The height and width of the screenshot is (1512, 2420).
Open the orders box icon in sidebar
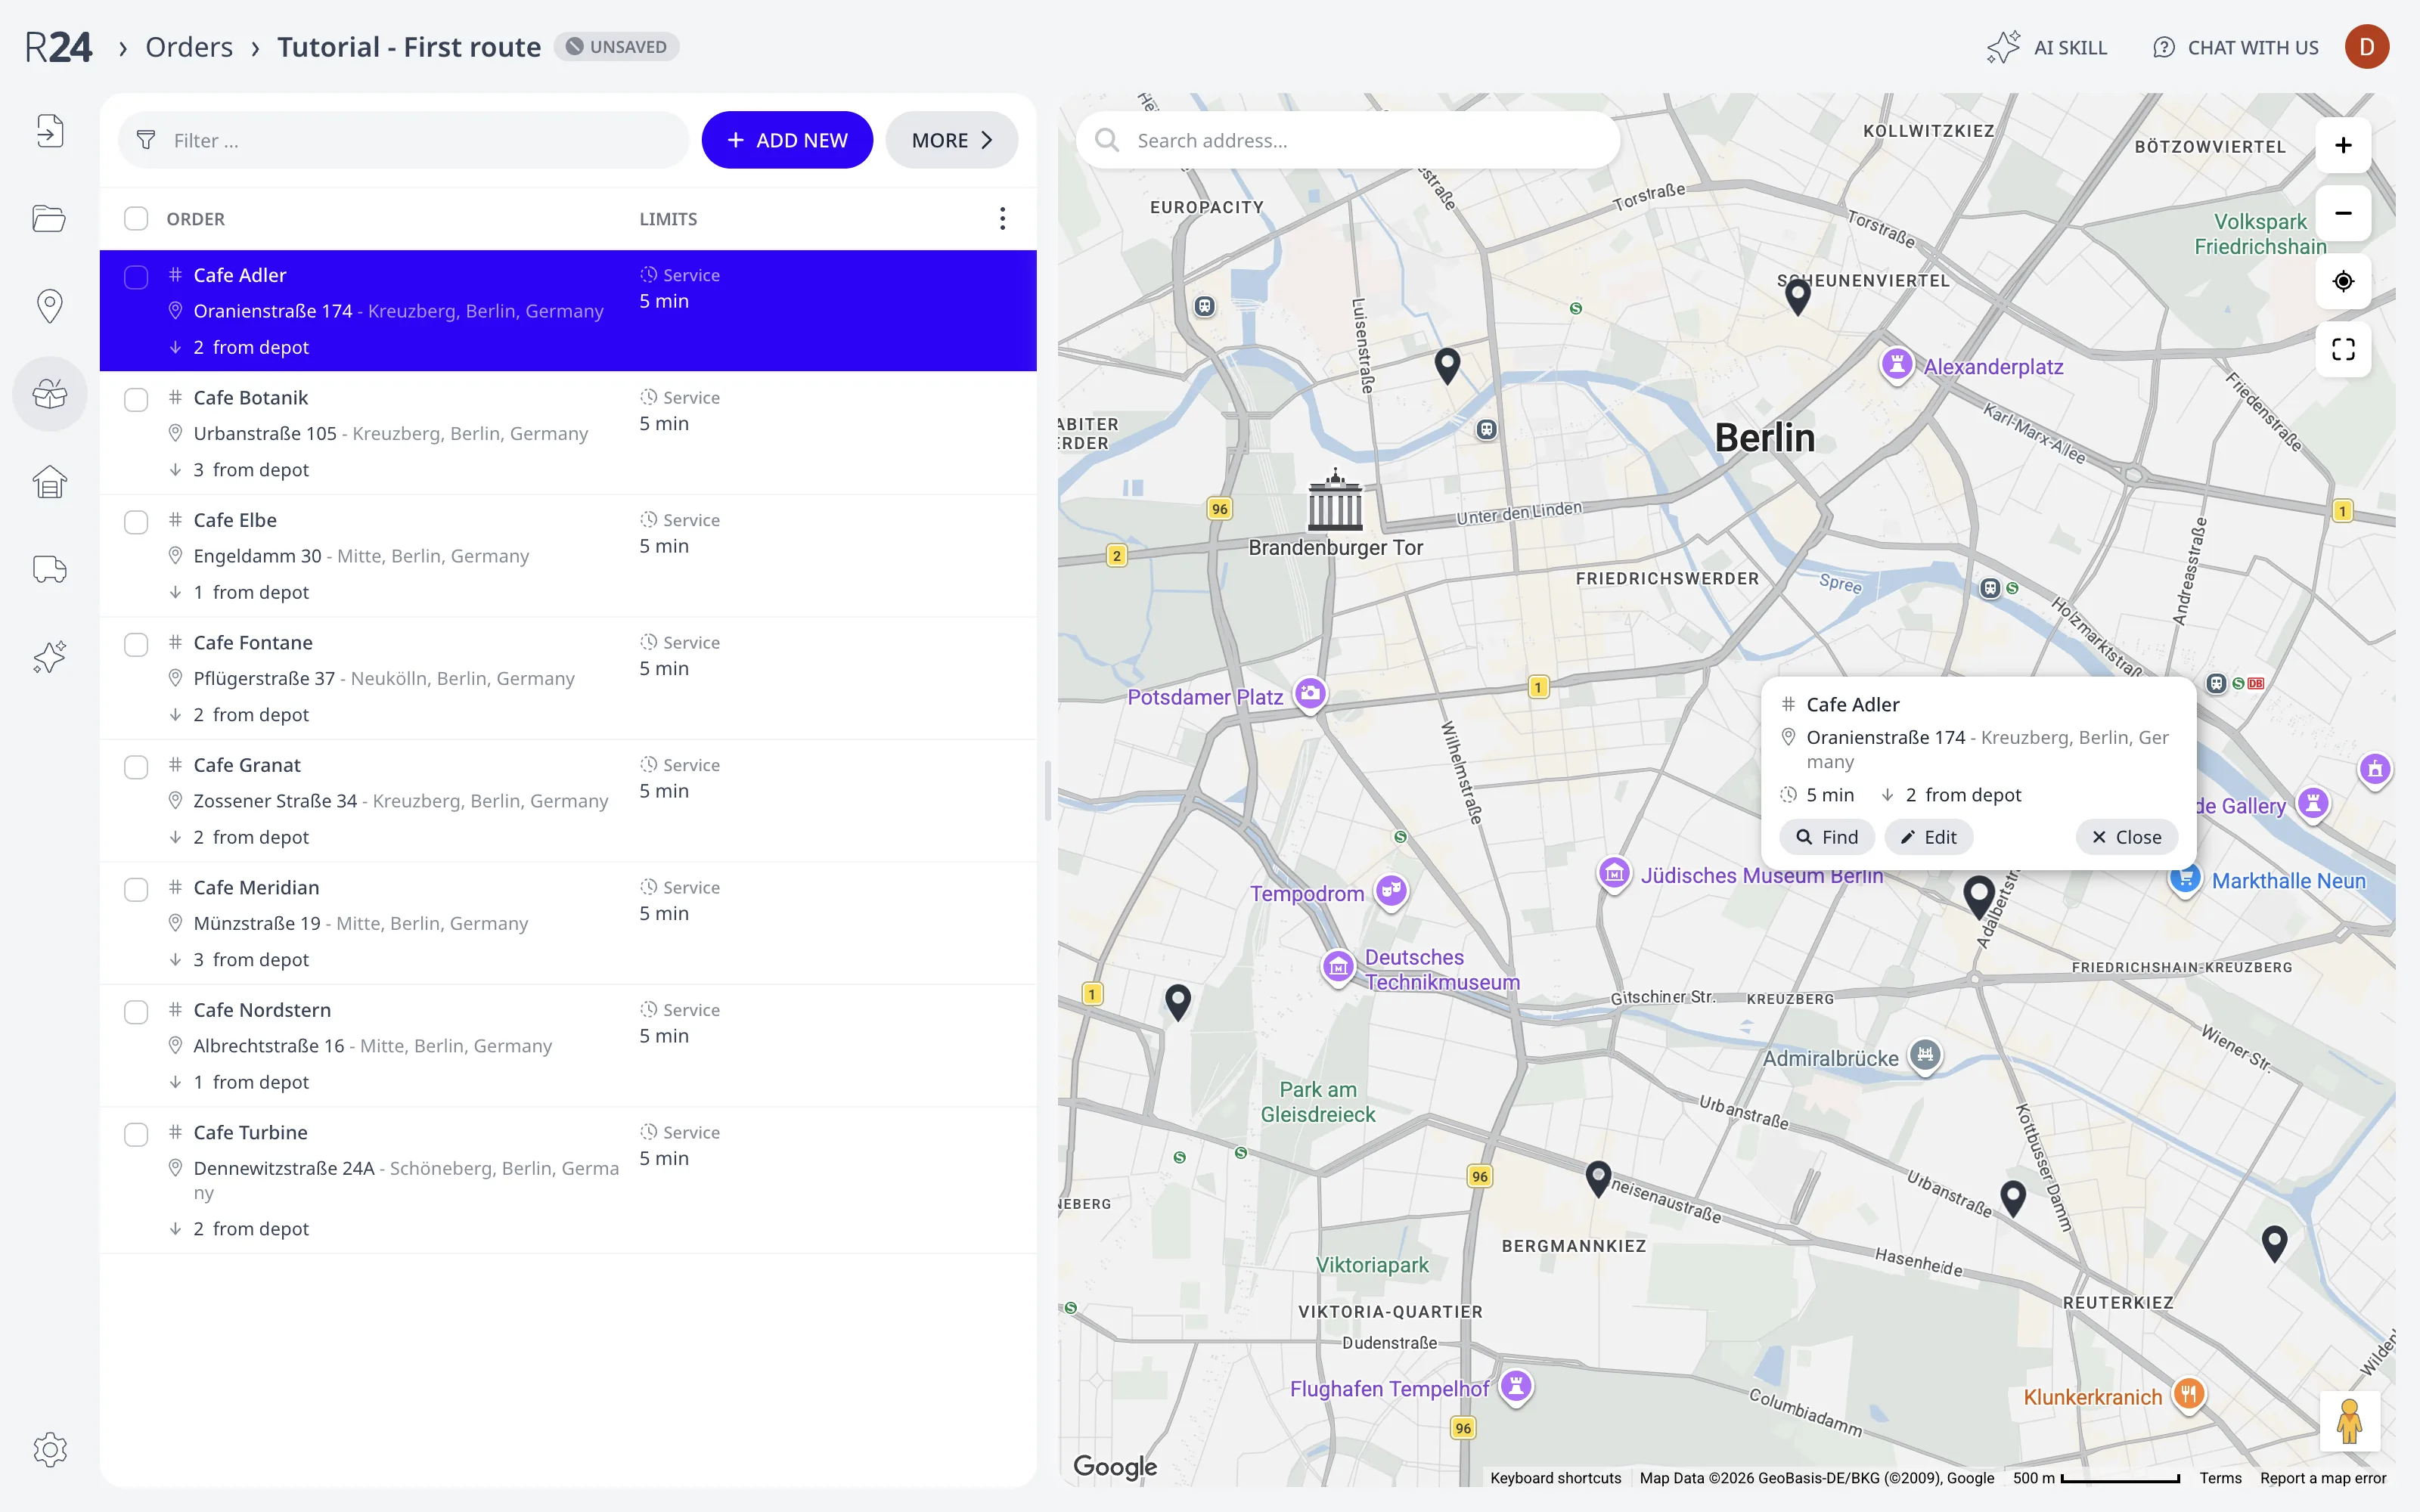[49, 394]
